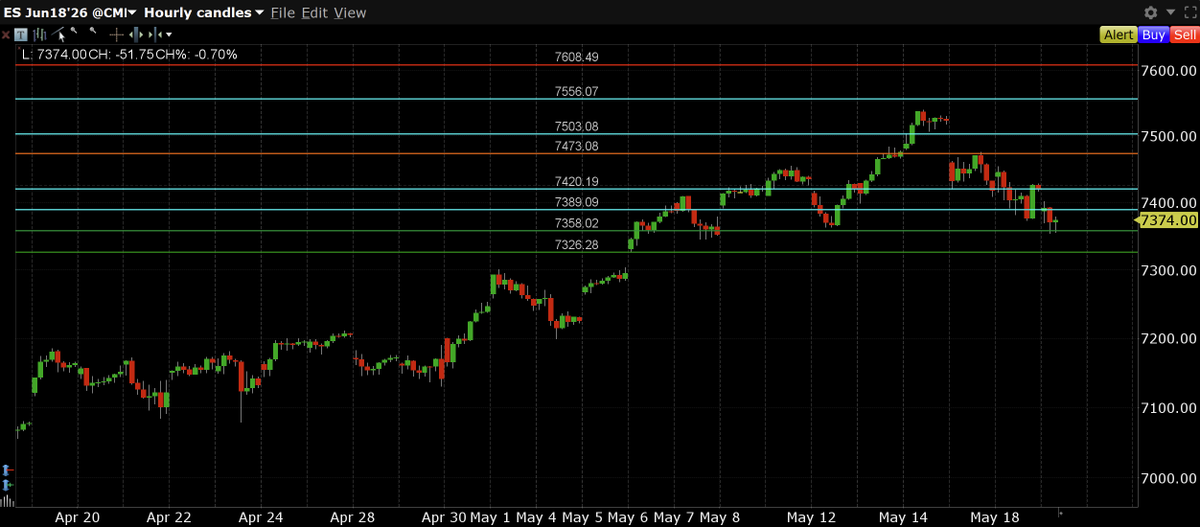Click the 7600.00 price axis label

(1168, 70)
